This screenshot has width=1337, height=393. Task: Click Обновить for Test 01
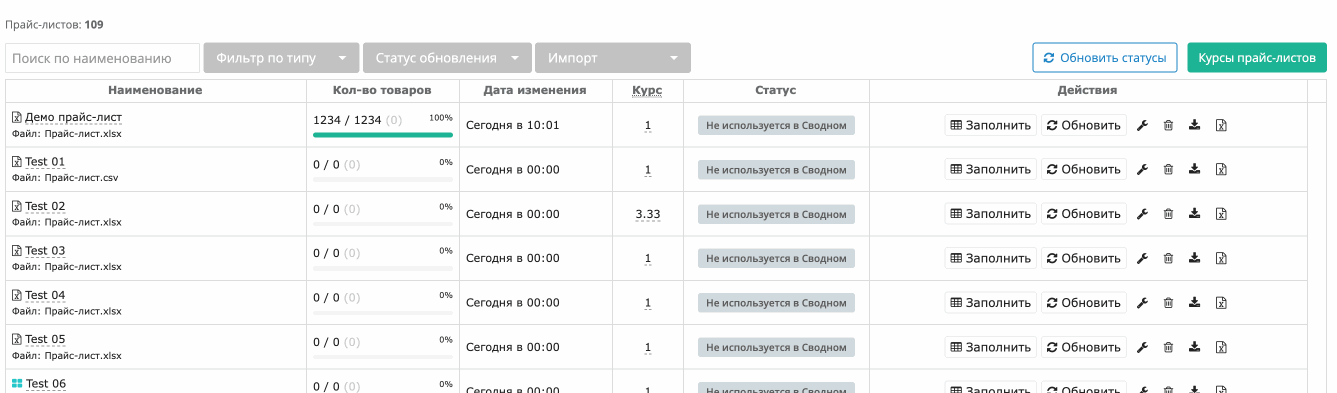tap(1084, 169)
